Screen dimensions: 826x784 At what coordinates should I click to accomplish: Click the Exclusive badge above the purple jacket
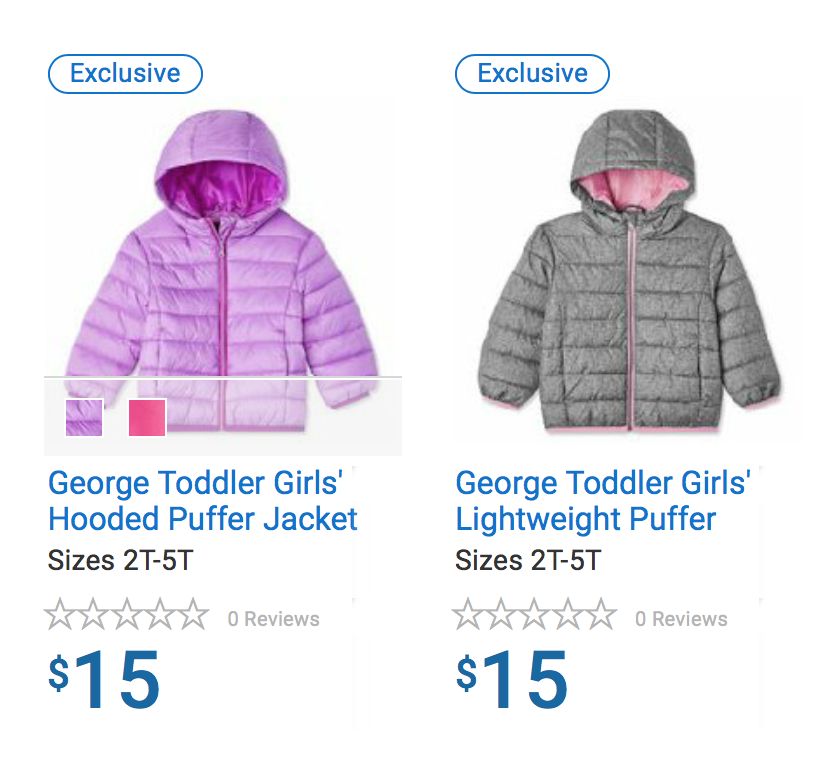click(x=125, y=74)
